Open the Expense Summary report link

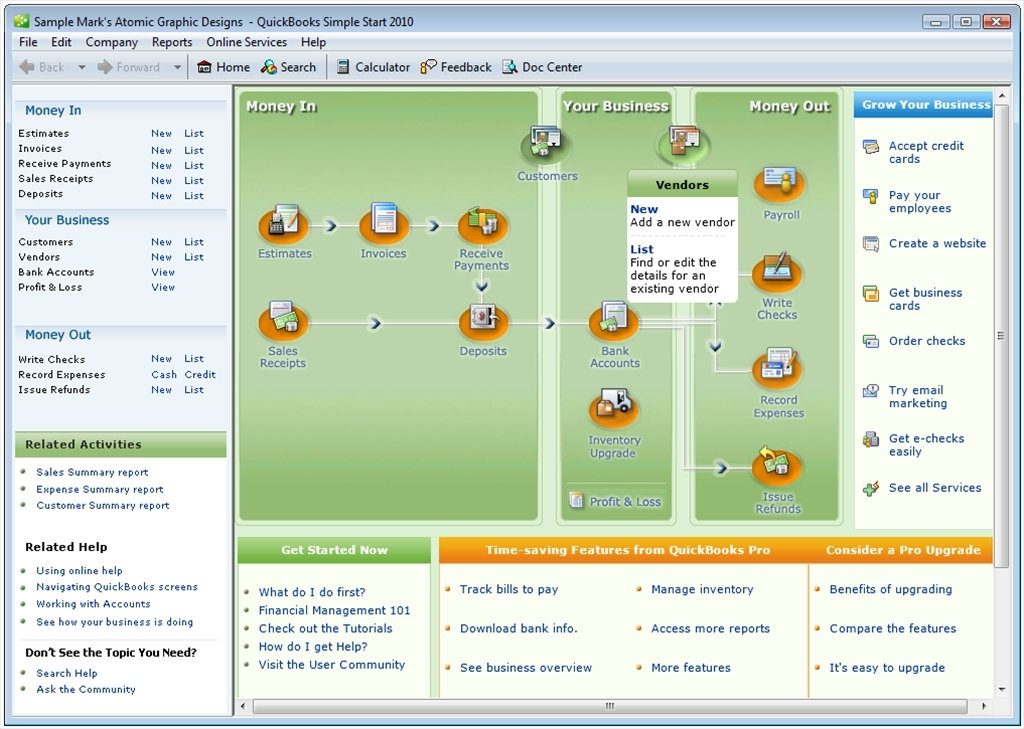tap(100, 489)
